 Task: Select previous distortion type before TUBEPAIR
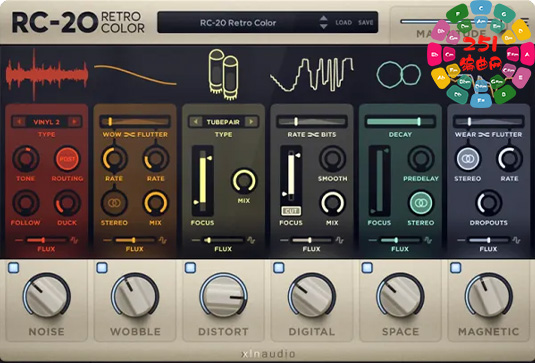coord(196,121)
